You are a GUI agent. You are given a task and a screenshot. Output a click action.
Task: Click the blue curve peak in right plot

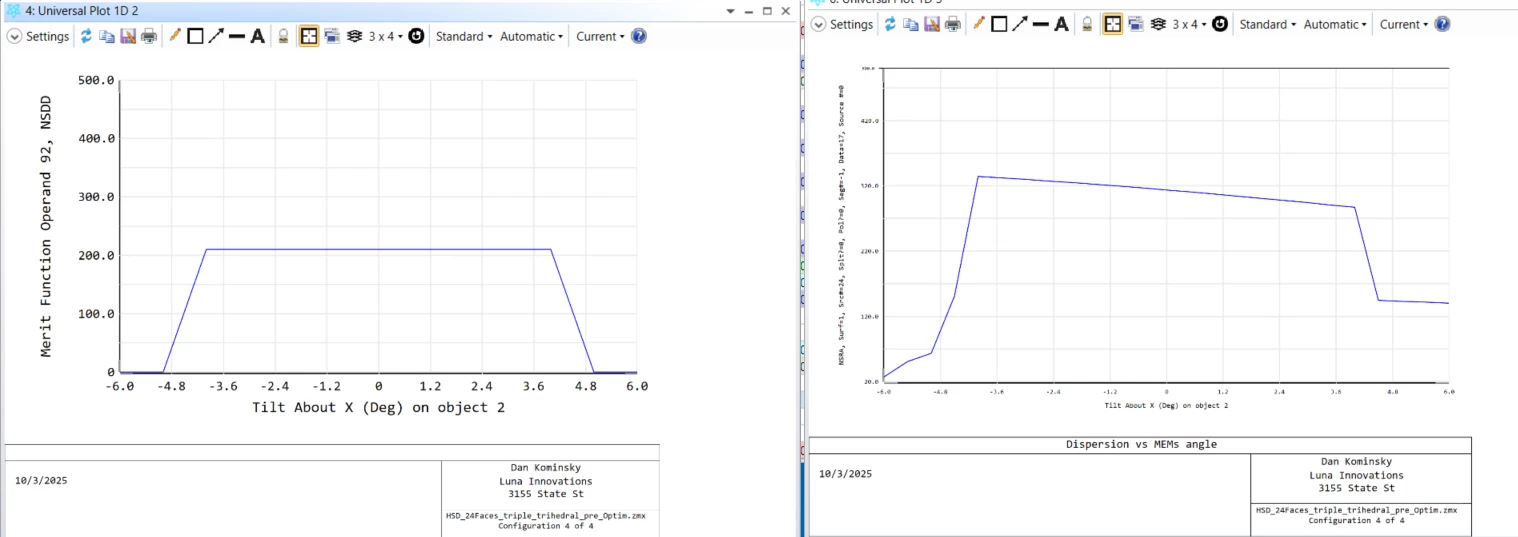978,176
